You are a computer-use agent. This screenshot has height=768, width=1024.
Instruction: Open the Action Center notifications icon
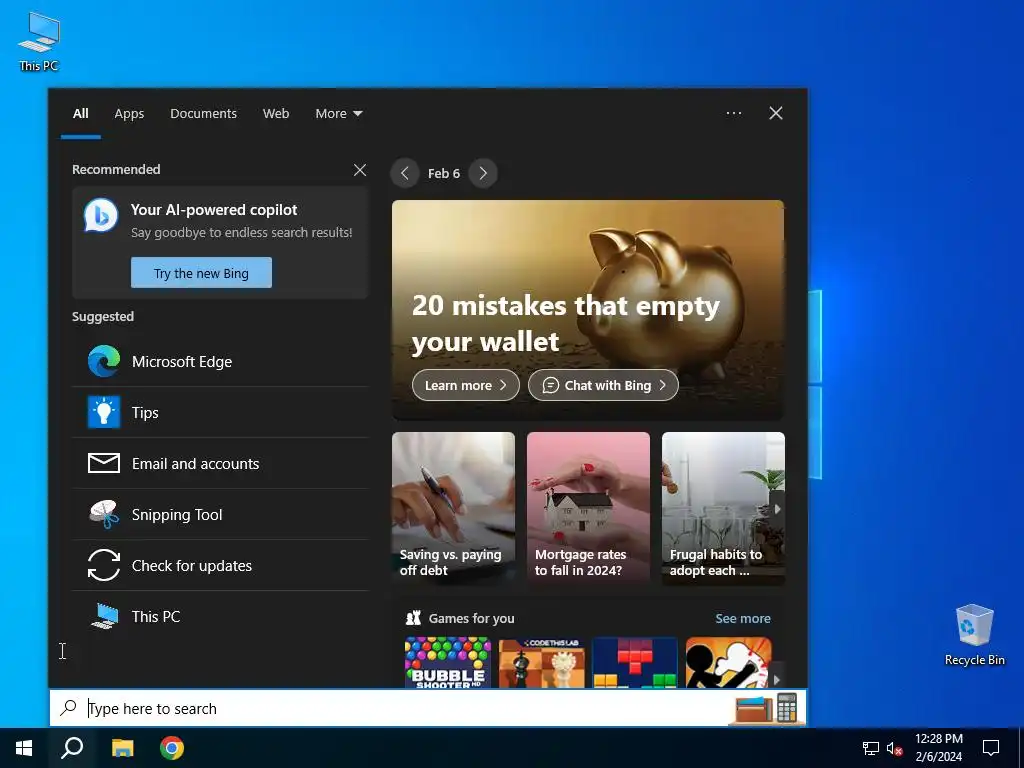[x=991, y=748]
